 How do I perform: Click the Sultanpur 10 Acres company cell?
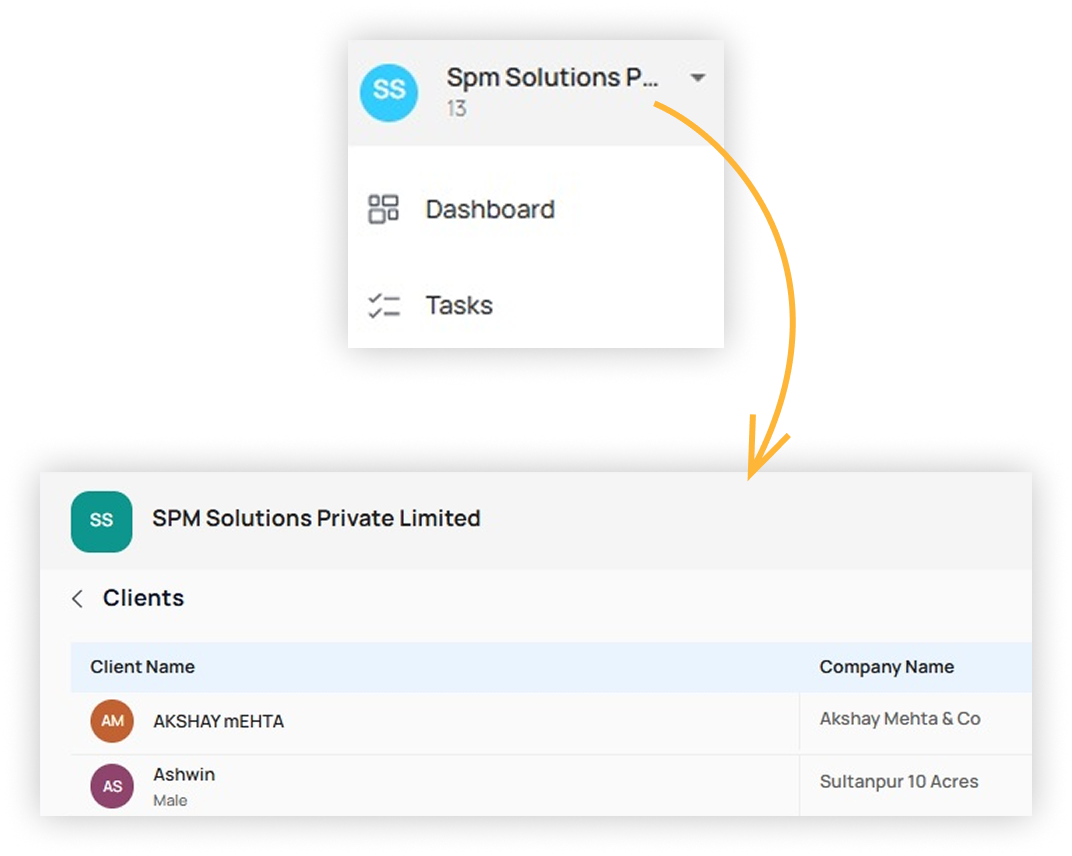(899, 782)
